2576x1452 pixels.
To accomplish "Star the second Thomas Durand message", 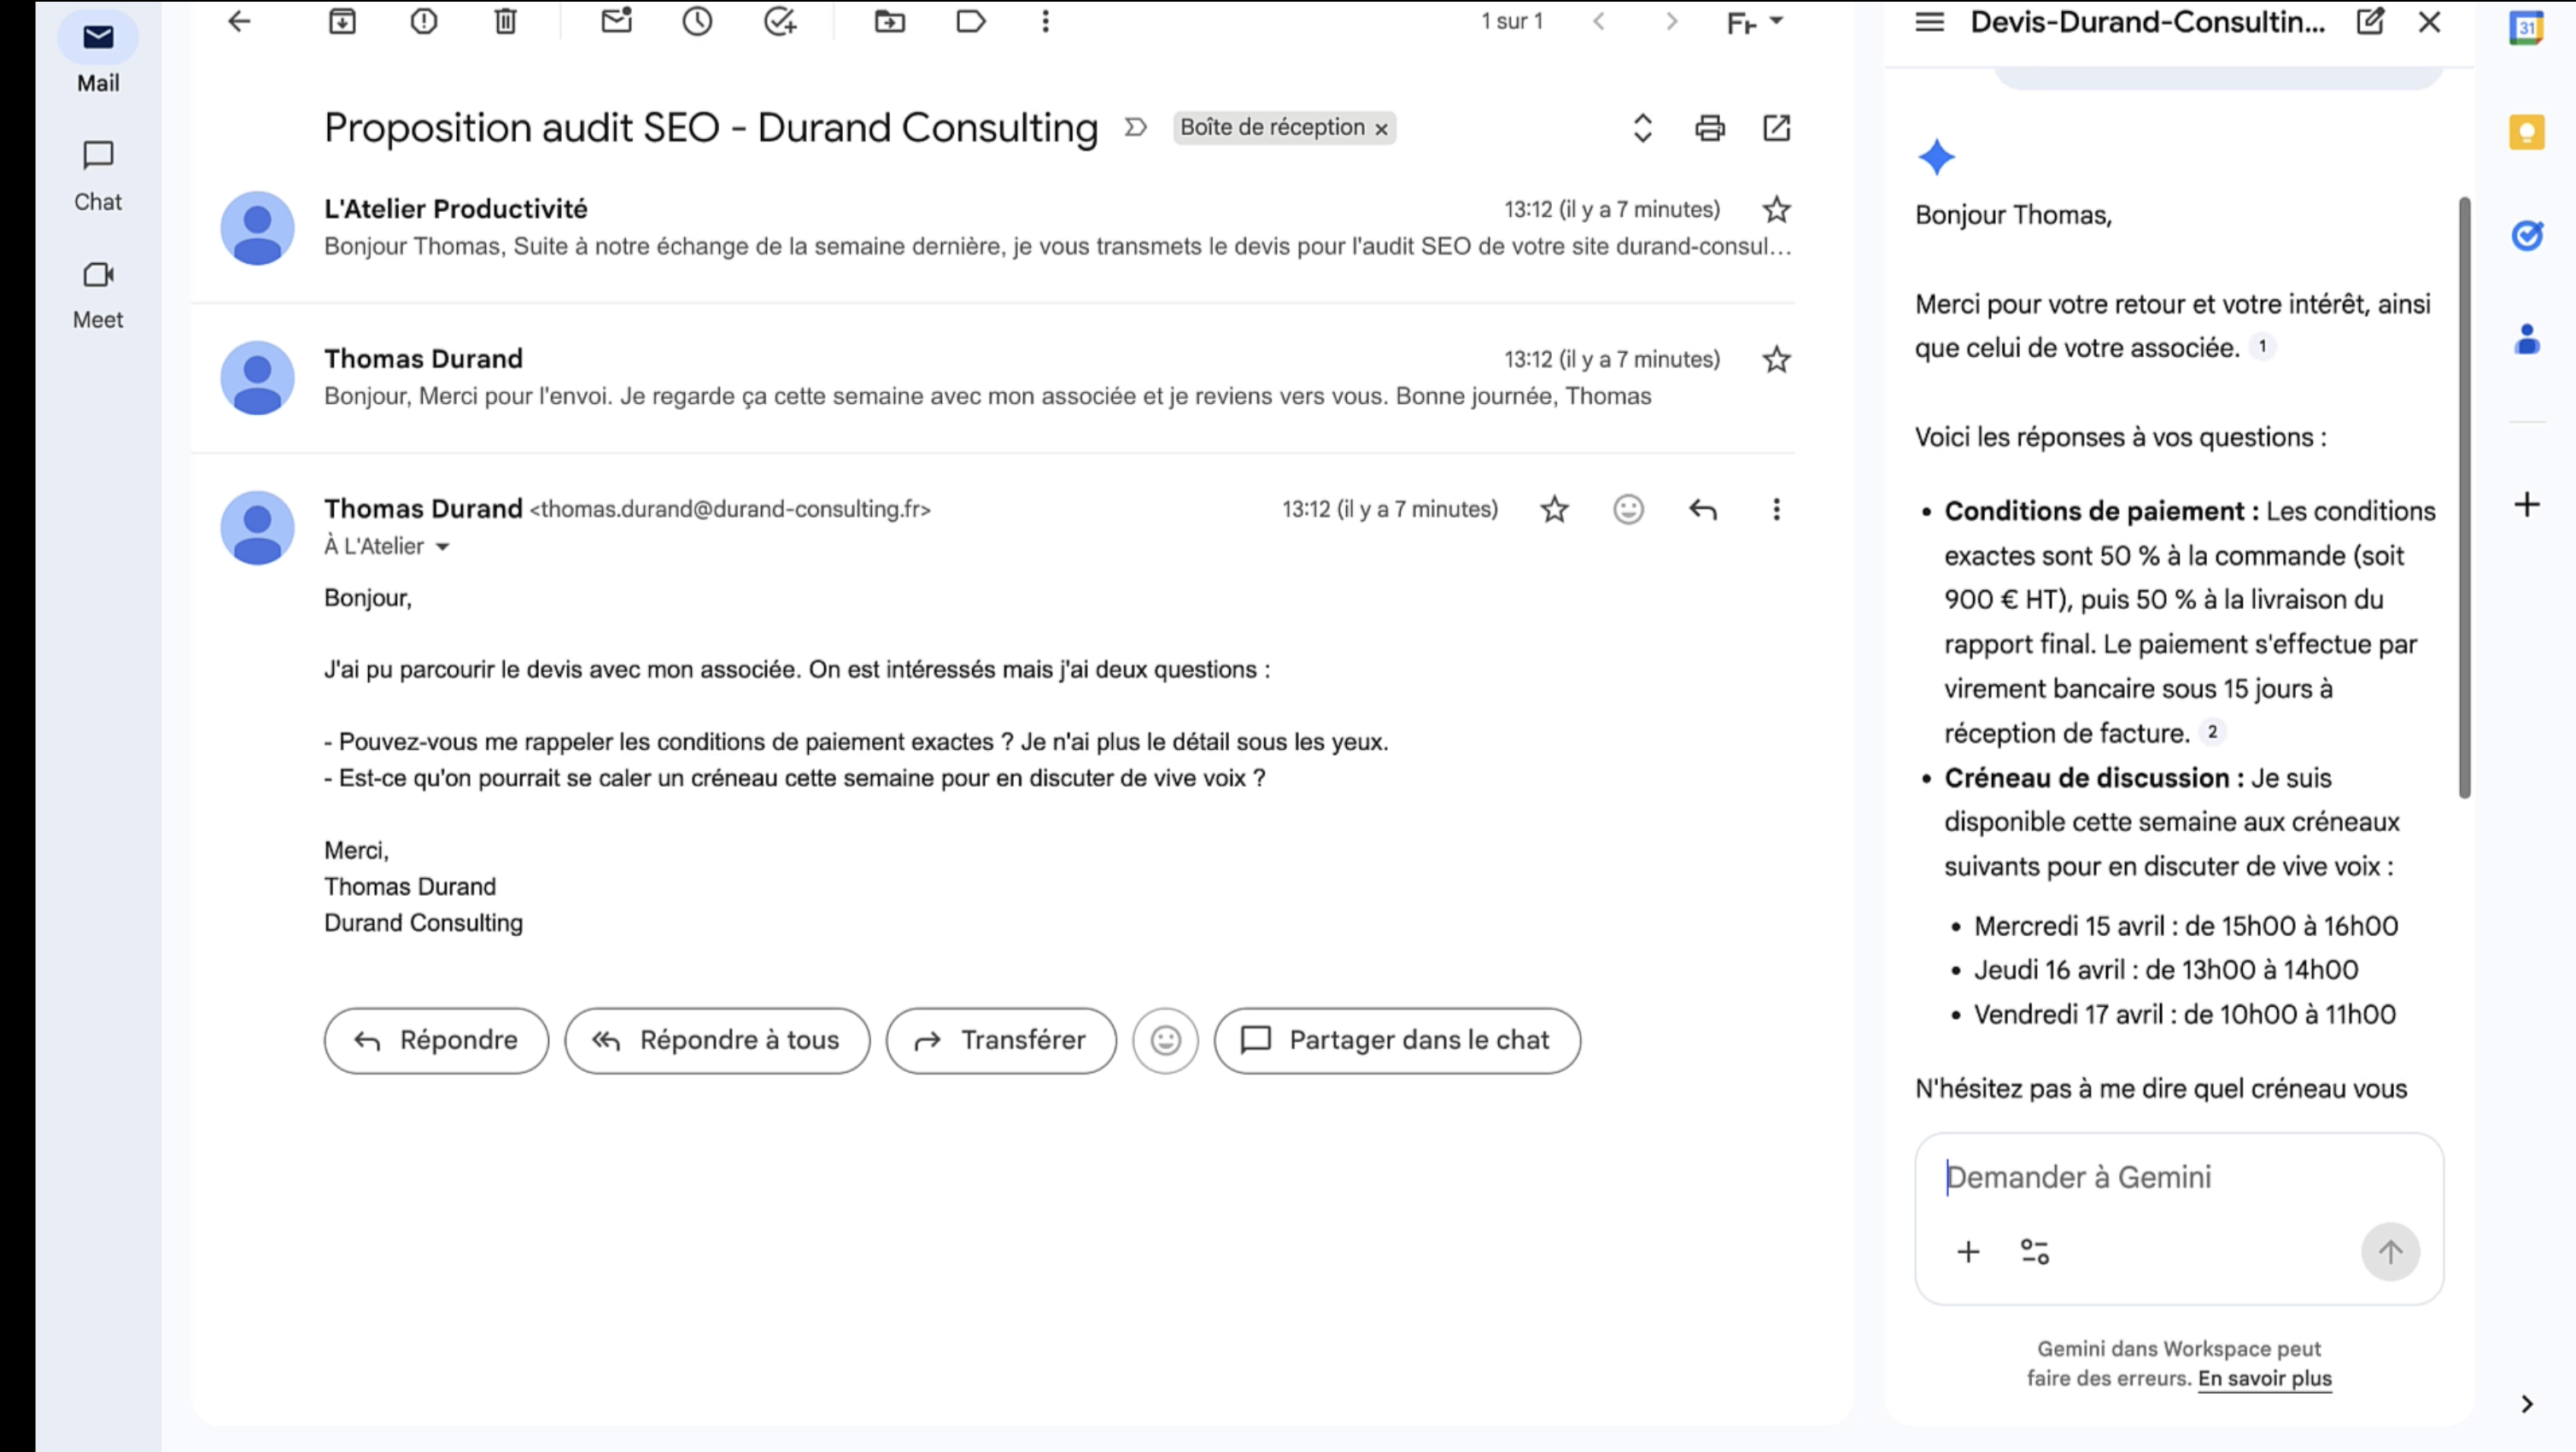I will 1776,360.
